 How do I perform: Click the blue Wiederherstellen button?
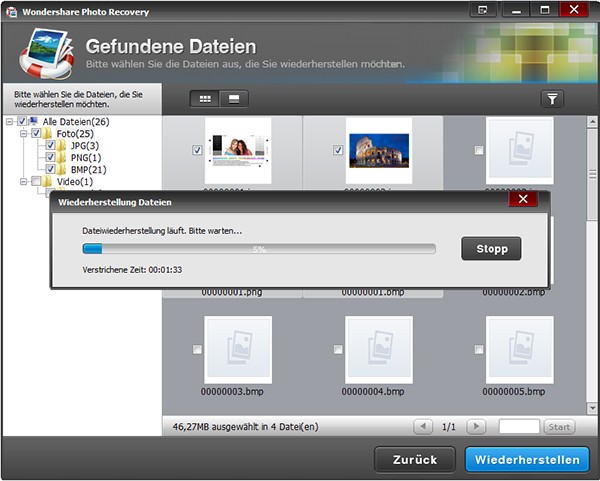(x=527, y=460)
